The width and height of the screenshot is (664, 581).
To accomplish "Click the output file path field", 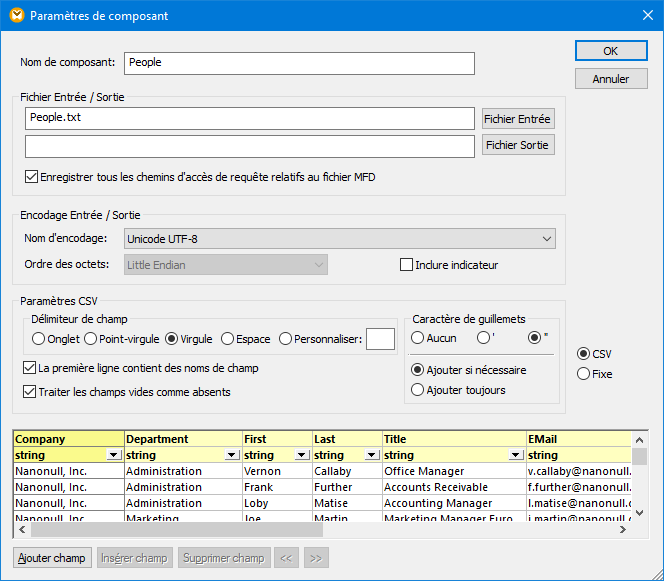I will [x=250, y=146].
